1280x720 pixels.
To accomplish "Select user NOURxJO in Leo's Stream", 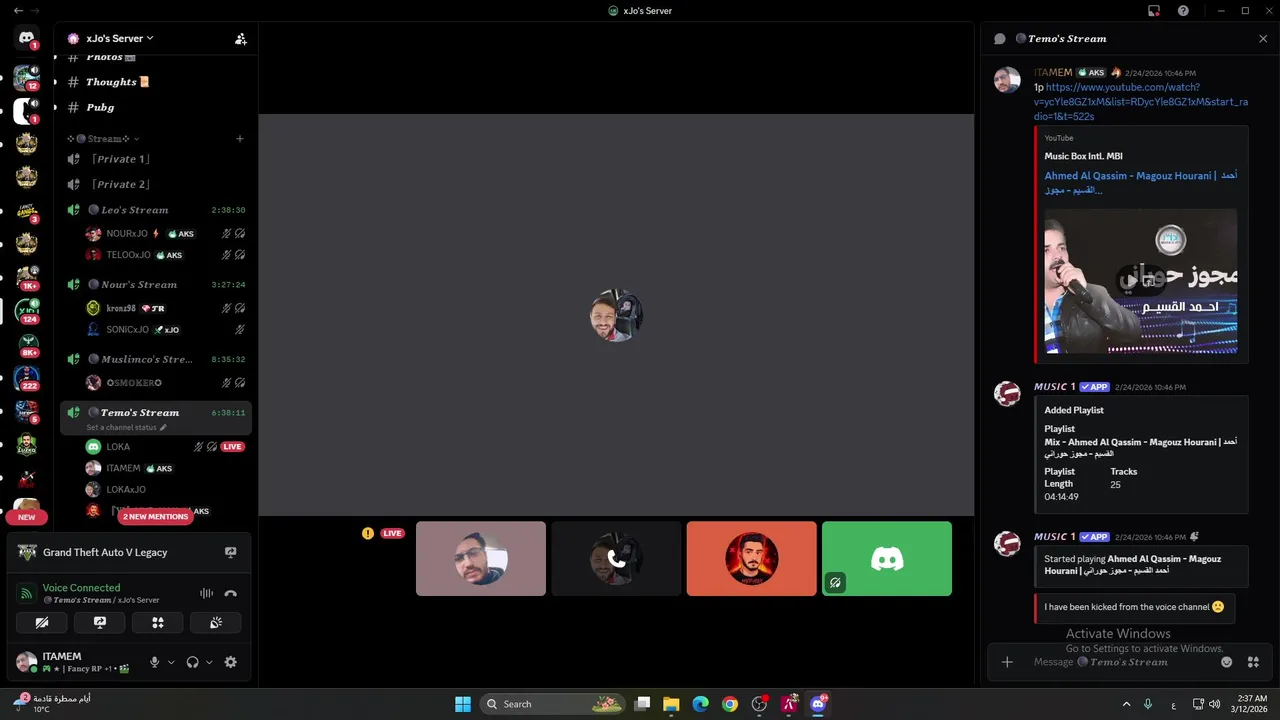I will coord(127,233).
